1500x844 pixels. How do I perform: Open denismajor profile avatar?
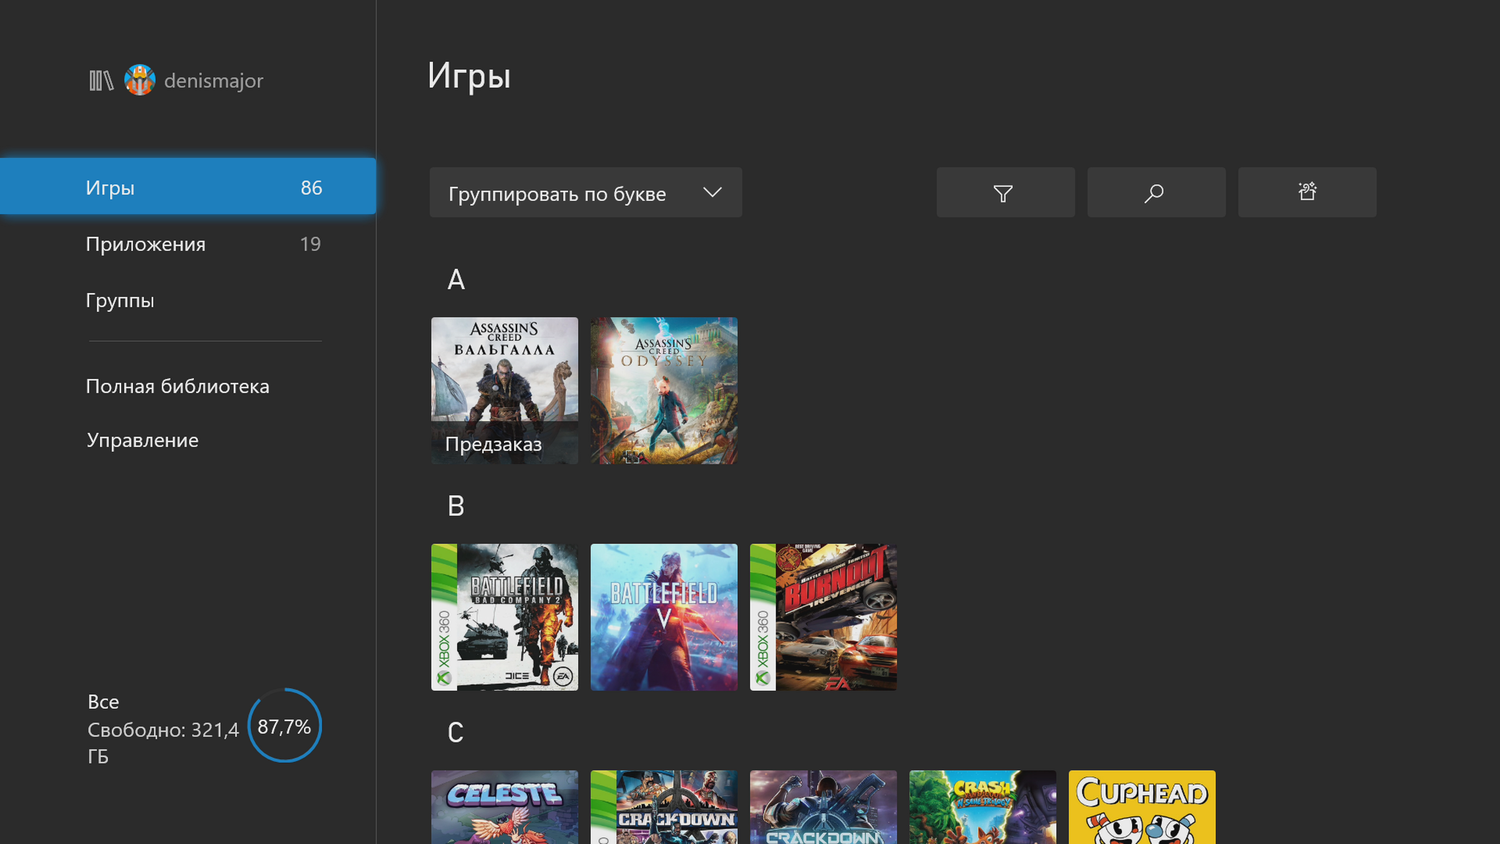click(140, 80)
